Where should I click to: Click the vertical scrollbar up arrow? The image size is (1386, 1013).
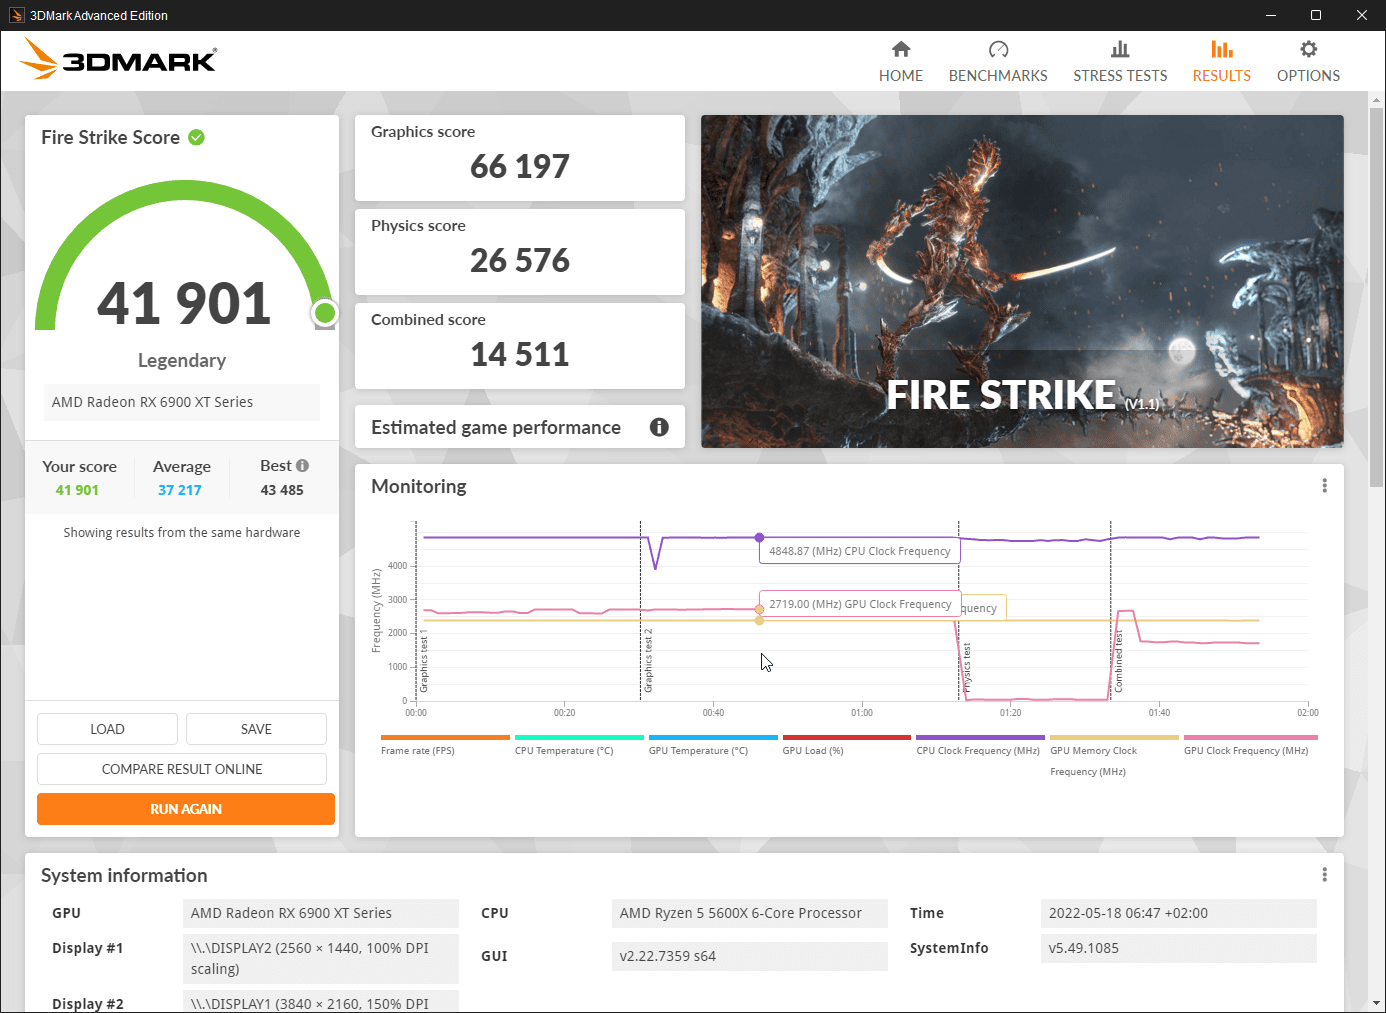point(1377,100)
